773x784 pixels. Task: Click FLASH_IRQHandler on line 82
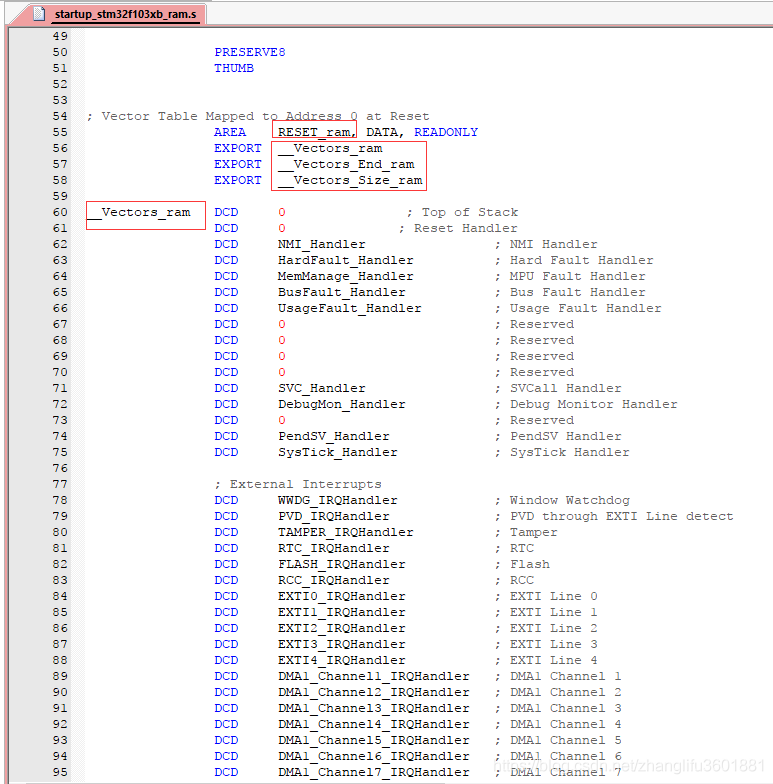click(342, 564)
